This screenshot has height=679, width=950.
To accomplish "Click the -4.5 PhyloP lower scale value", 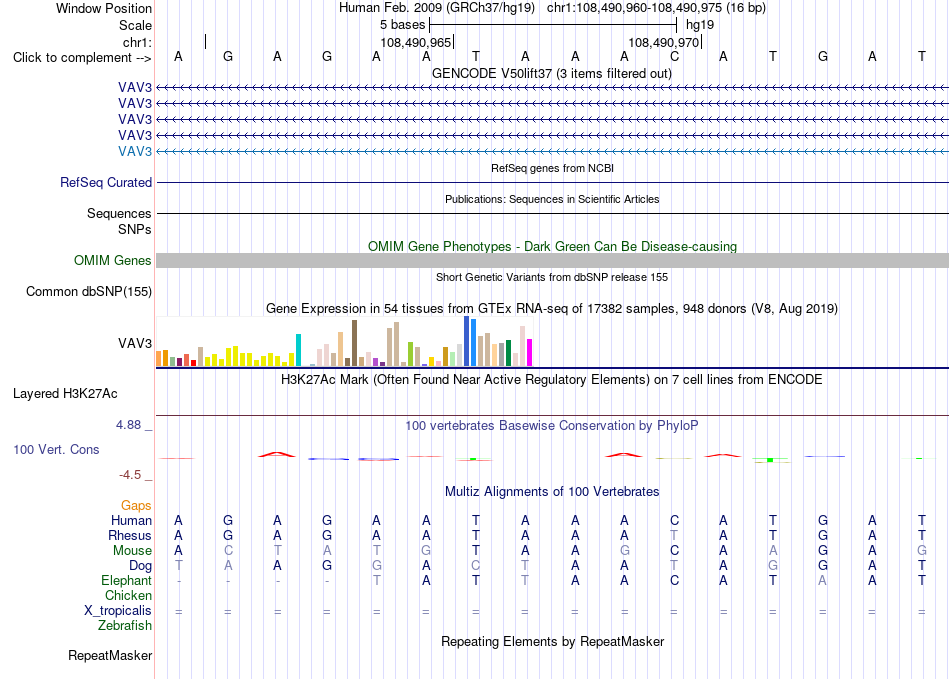I will (130, 475).
